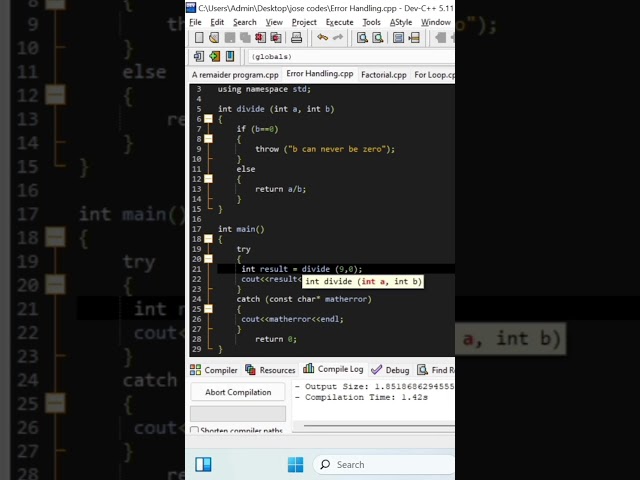Click the 'return a/b;' line

point(280,189)
